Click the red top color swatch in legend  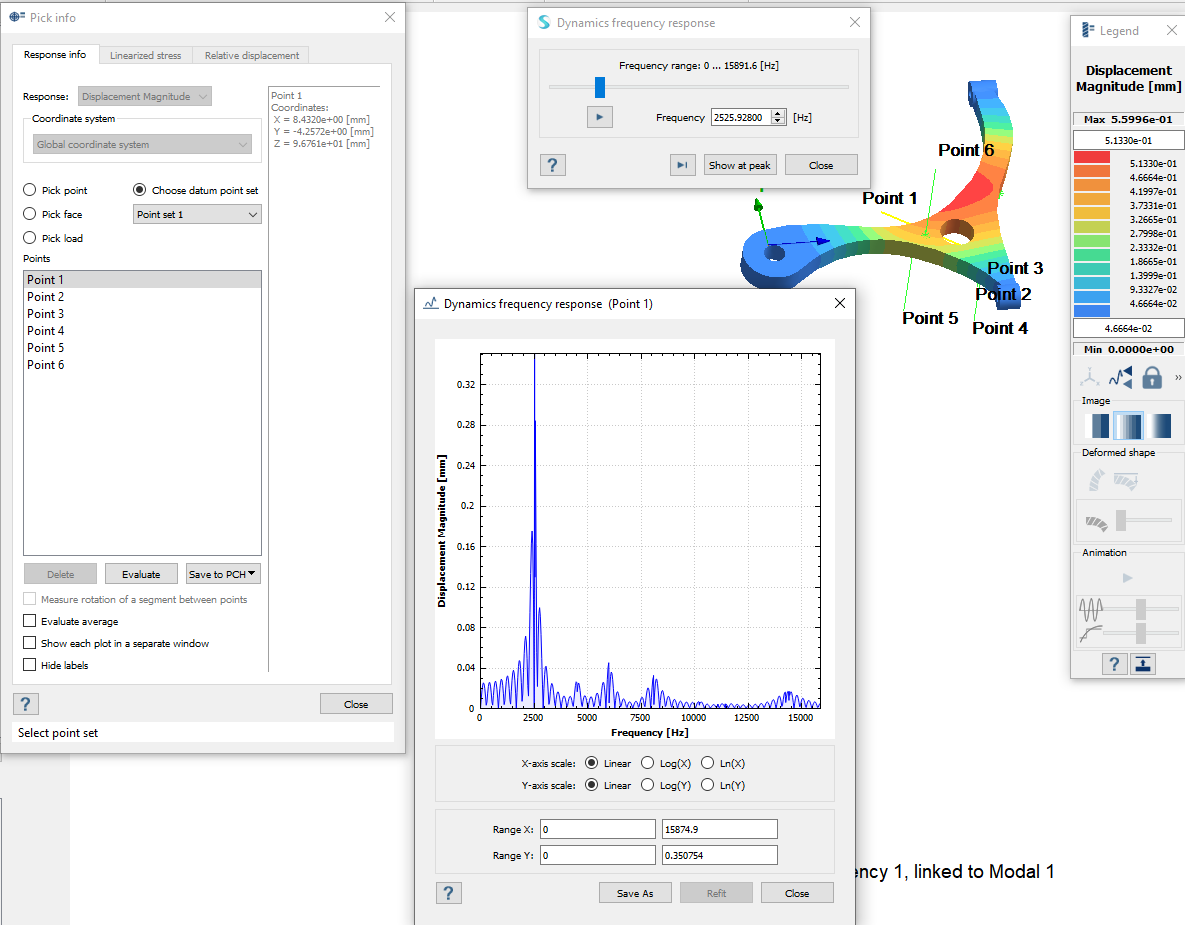[1091, 157]
